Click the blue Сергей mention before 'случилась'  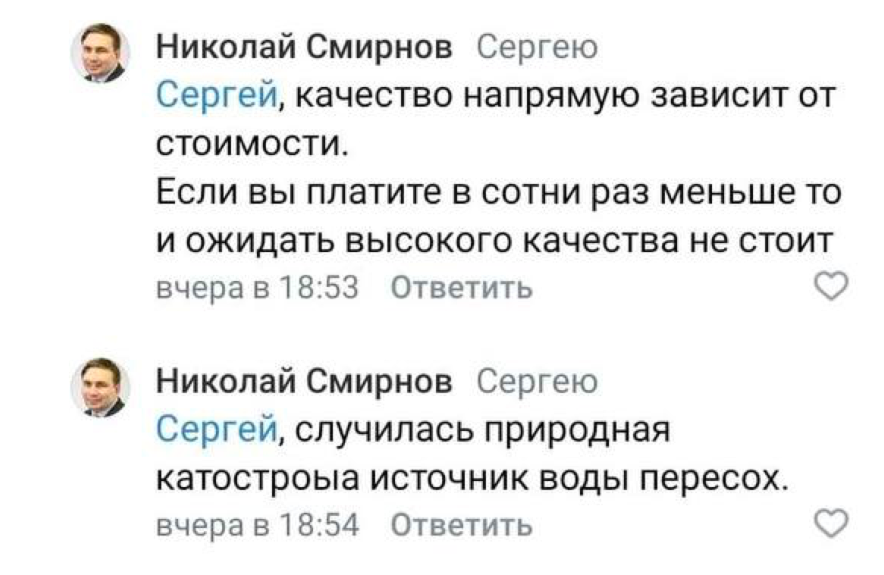[217, 431]
